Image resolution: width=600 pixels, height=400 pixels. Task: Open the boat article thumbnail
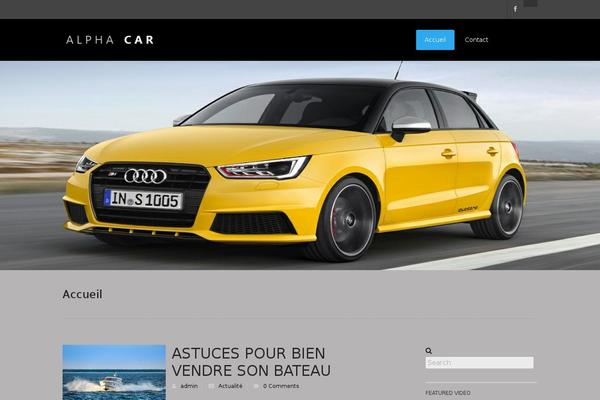114,372
